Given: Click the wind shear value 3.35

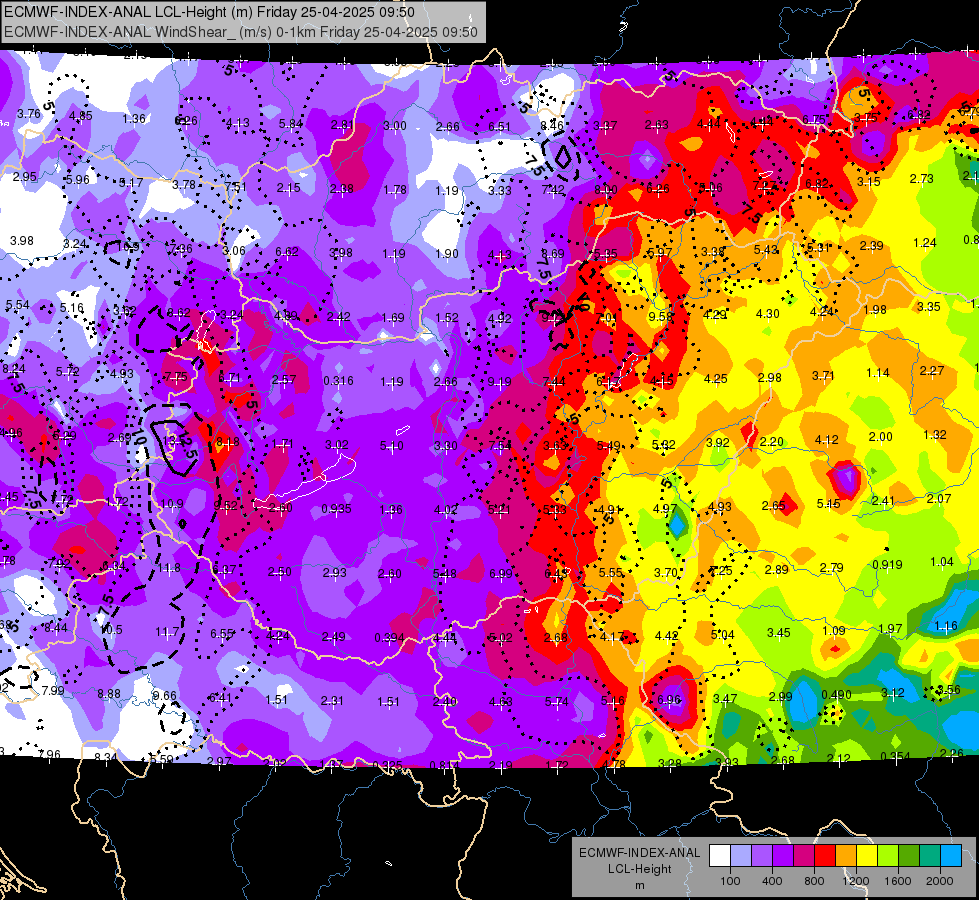Looking at the screenshot, I should click(928, 306).
